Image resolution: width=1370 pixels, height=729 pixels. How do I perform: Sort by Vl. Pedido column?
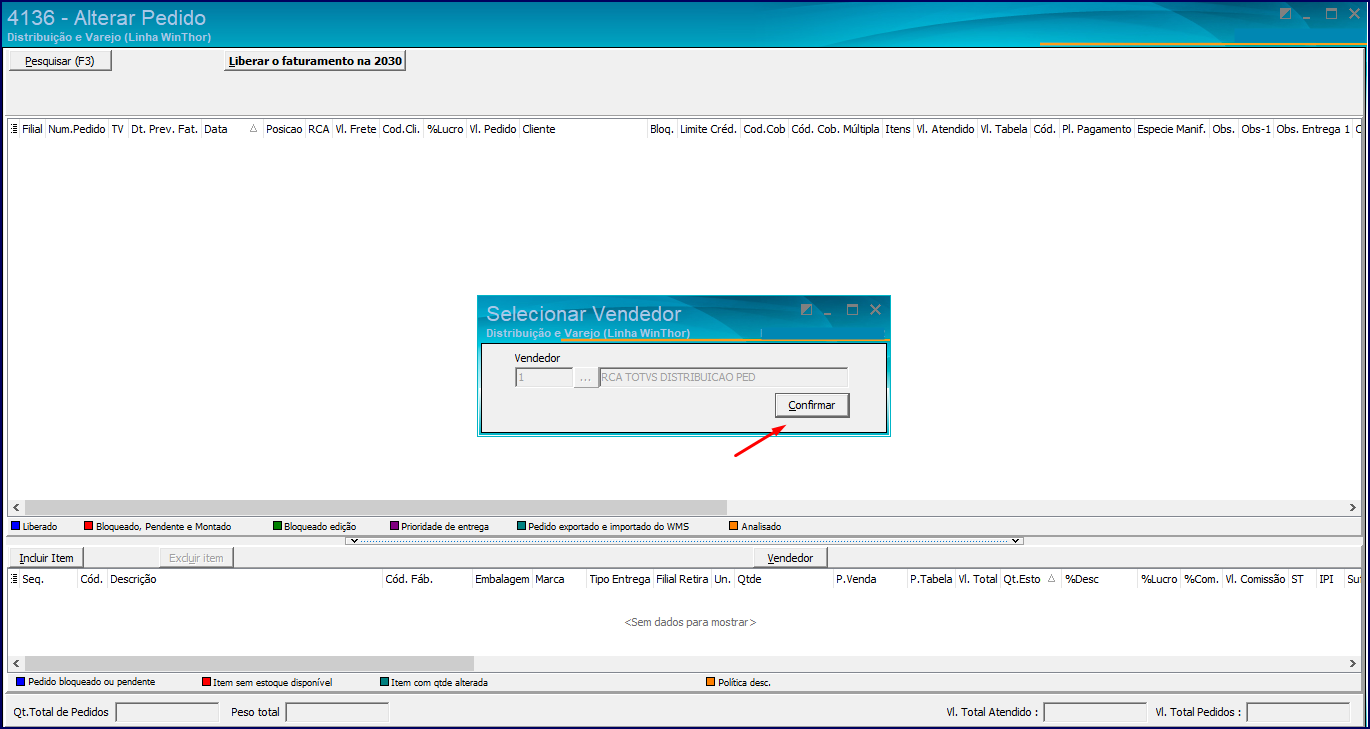(x=493, y=129)
